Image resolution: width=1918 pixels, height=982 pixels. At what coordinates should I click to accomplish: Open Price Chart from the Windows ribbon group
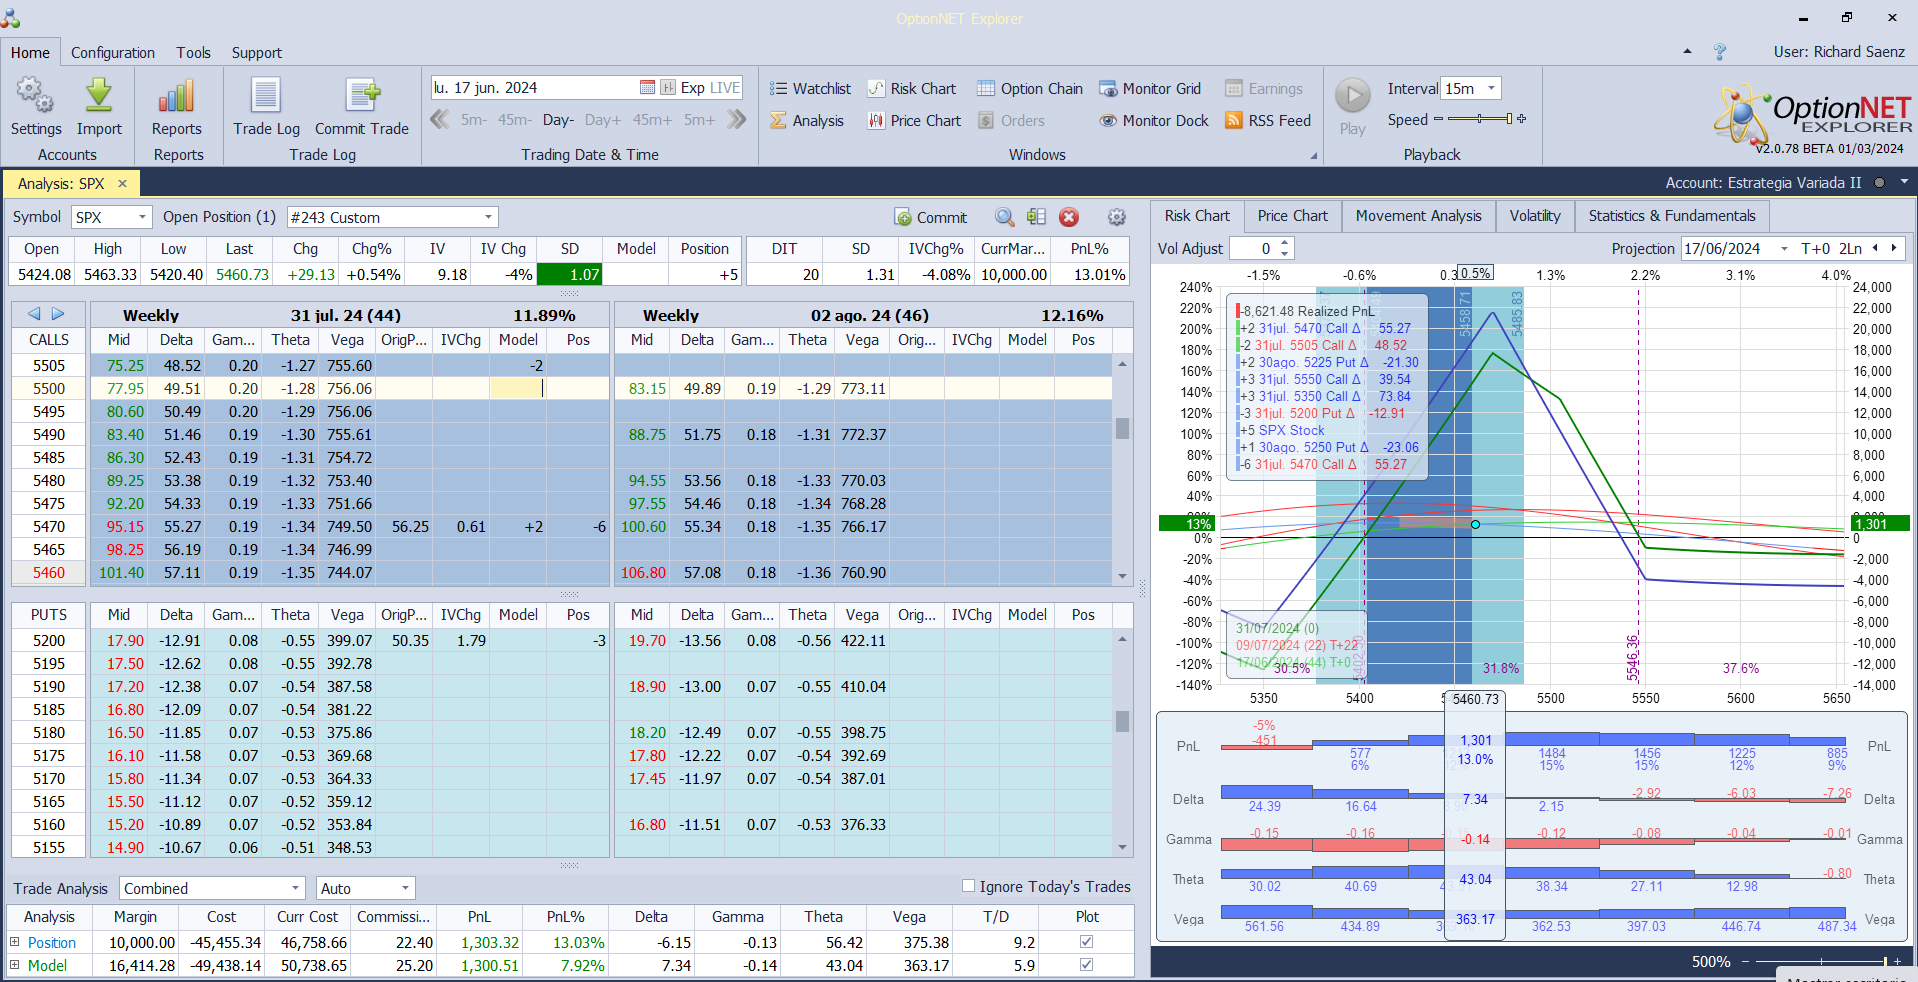coord(914,121)
